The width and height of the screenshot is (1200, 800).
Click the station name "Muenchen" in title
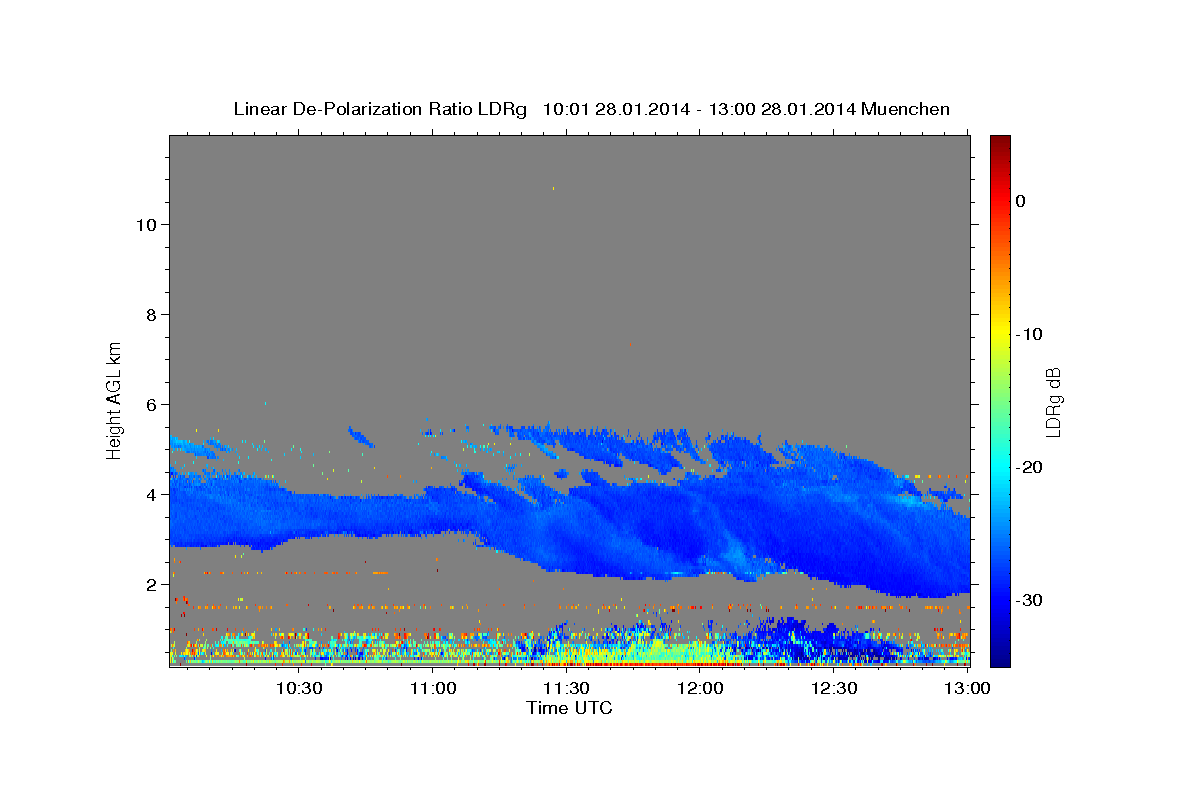tap(905, 109)
